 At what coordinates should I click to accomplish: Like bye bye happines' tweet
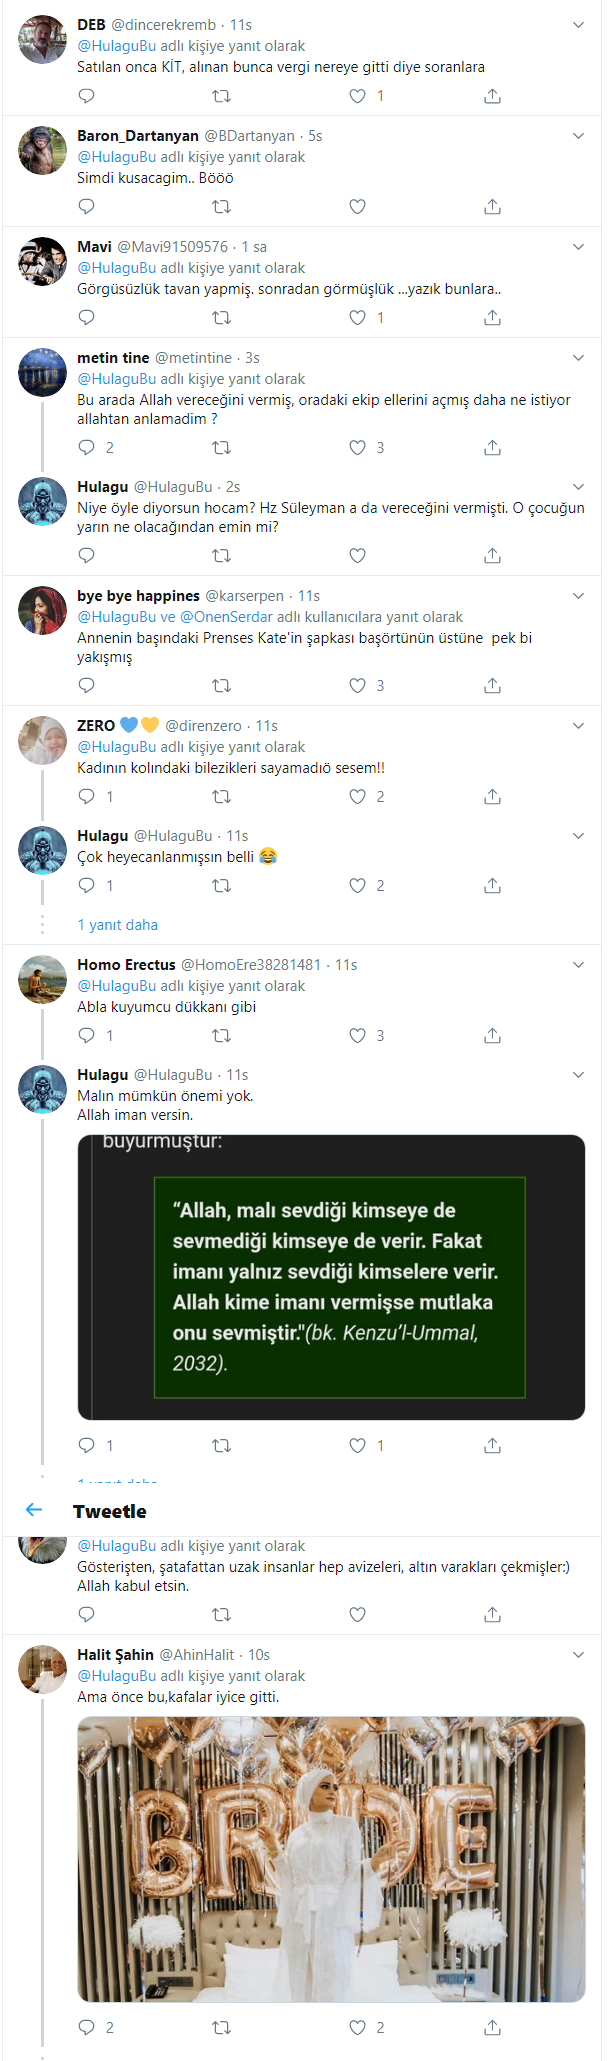click(357, 686)
